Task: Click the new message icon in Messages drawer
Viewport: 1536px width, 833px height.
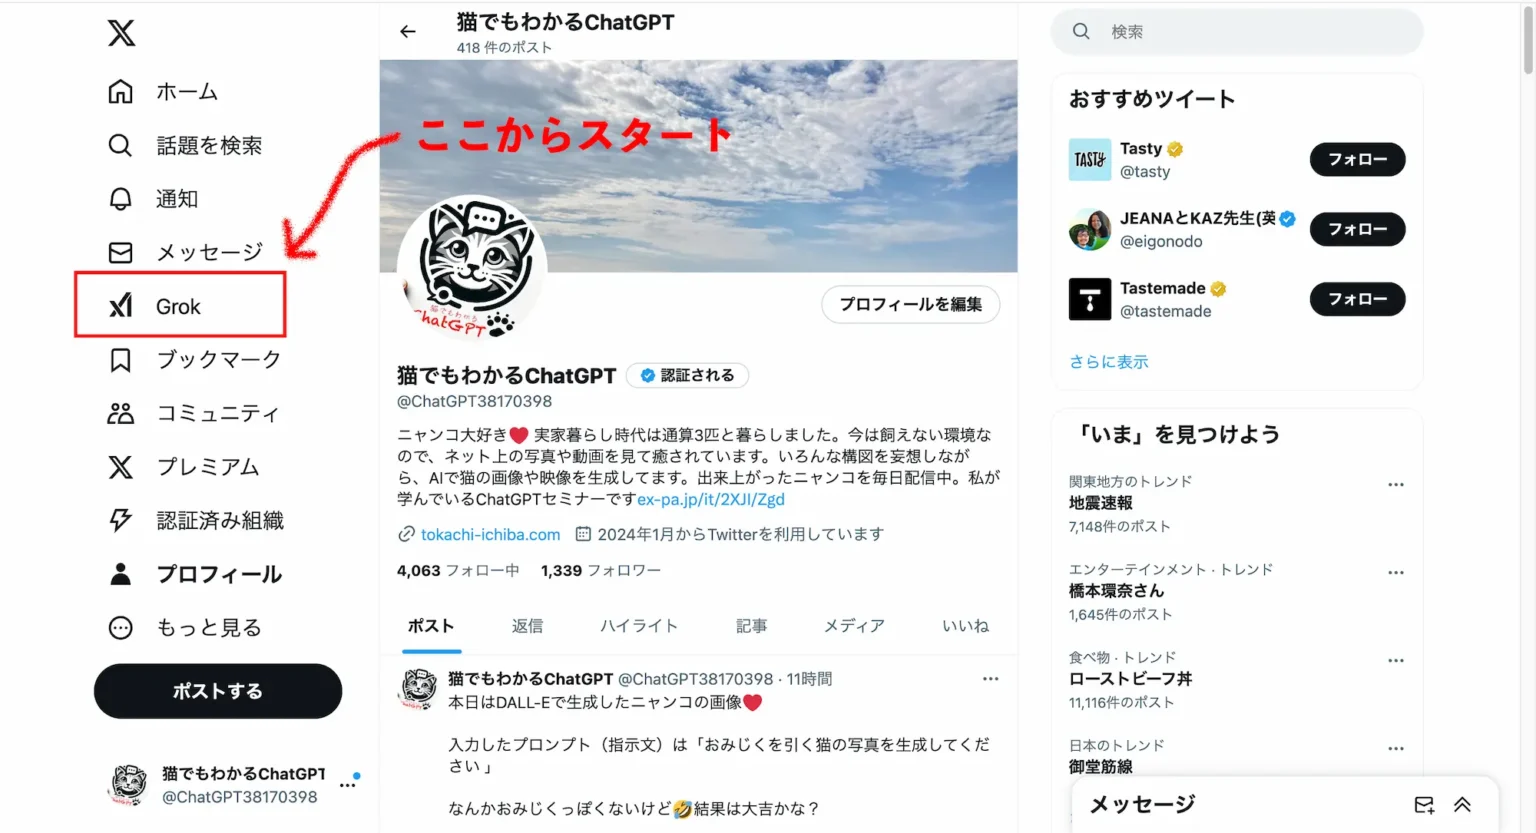Action: pos(1424,805)
